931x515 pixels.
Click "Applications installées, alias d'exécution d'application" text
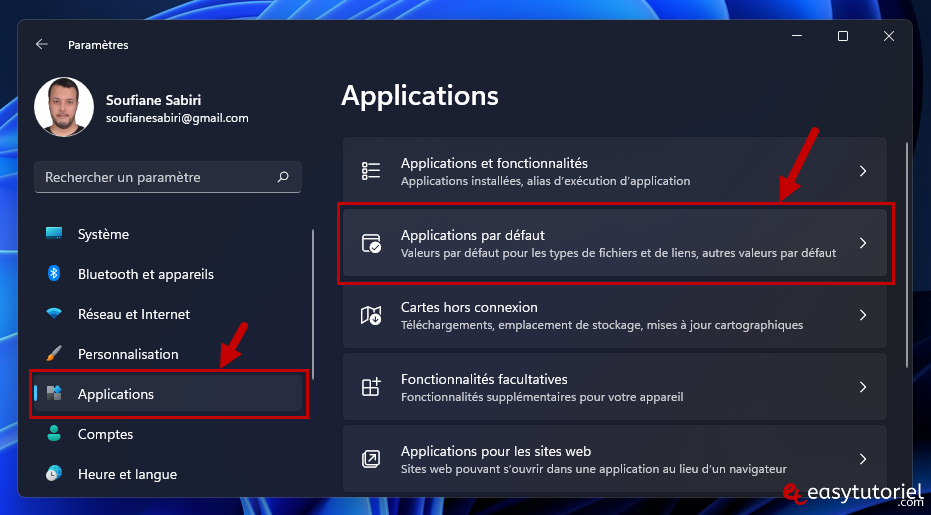click(545, 181)
